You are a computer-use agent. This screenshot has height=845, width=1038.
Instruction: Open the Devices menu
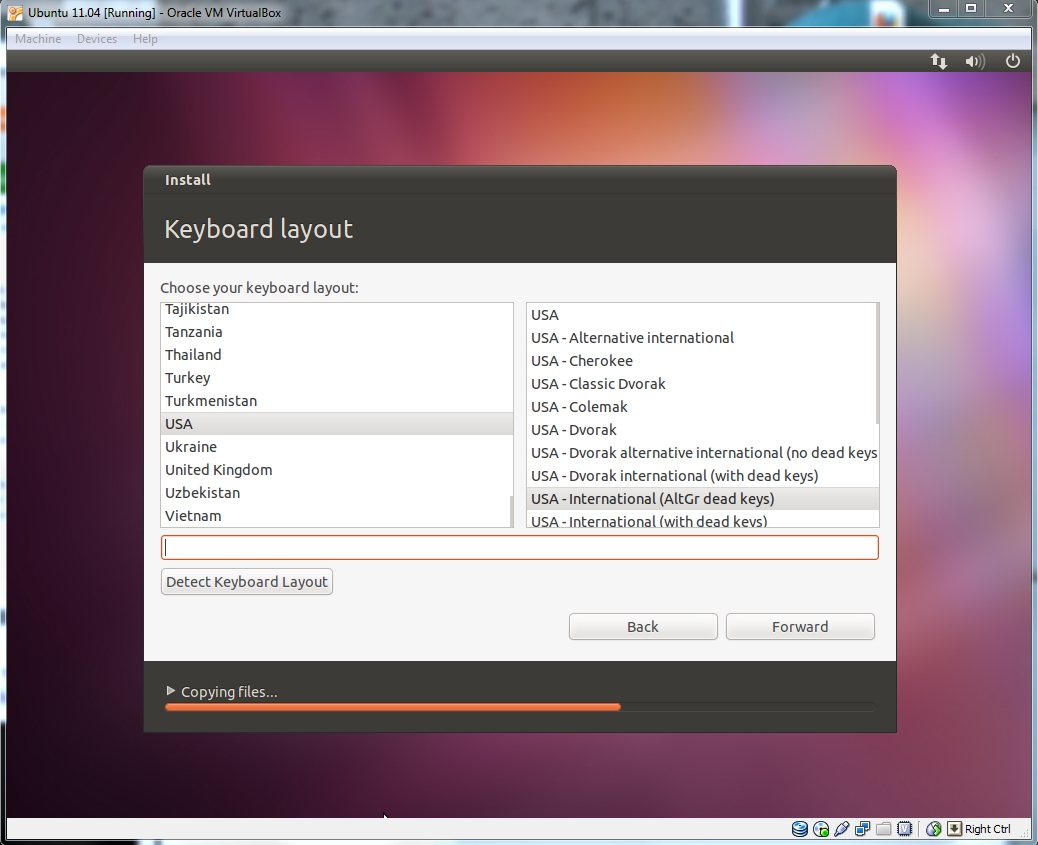click(x=97, y=39)
